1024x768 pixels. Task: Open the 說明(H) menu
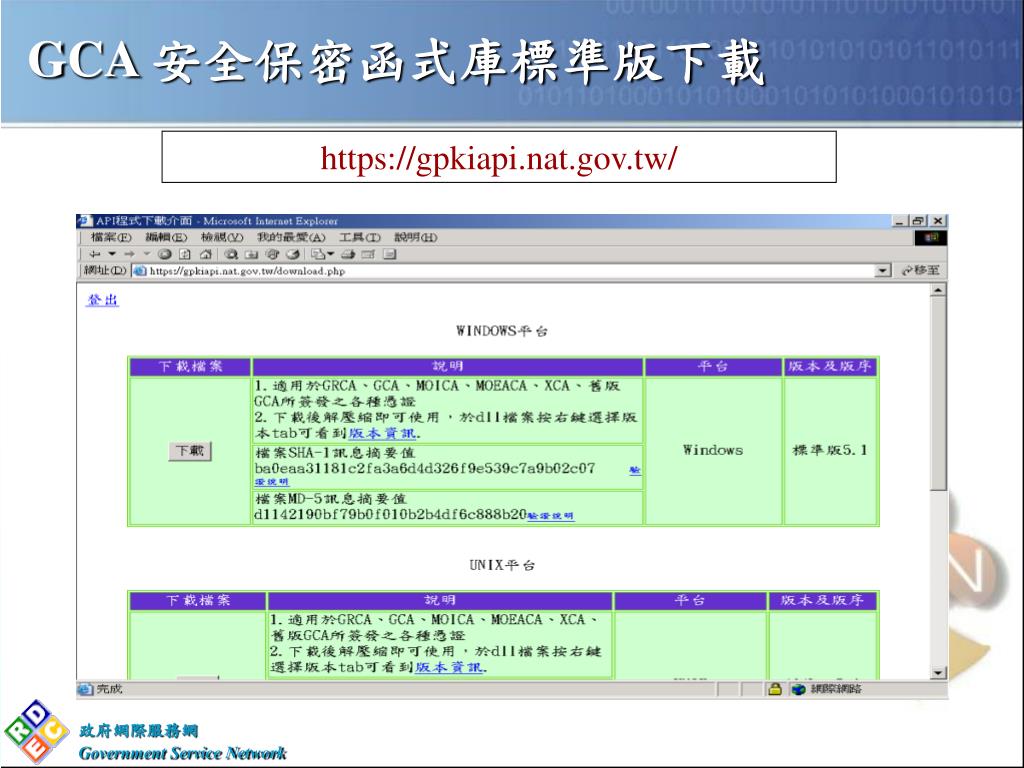415,238
